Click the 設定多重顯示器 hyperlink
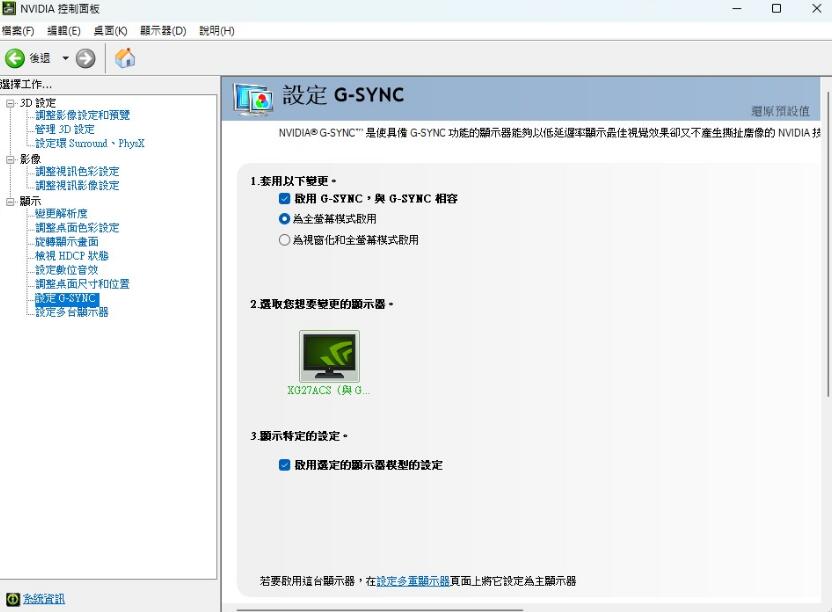This screenshot has width=832, height=612. point(412,581)
